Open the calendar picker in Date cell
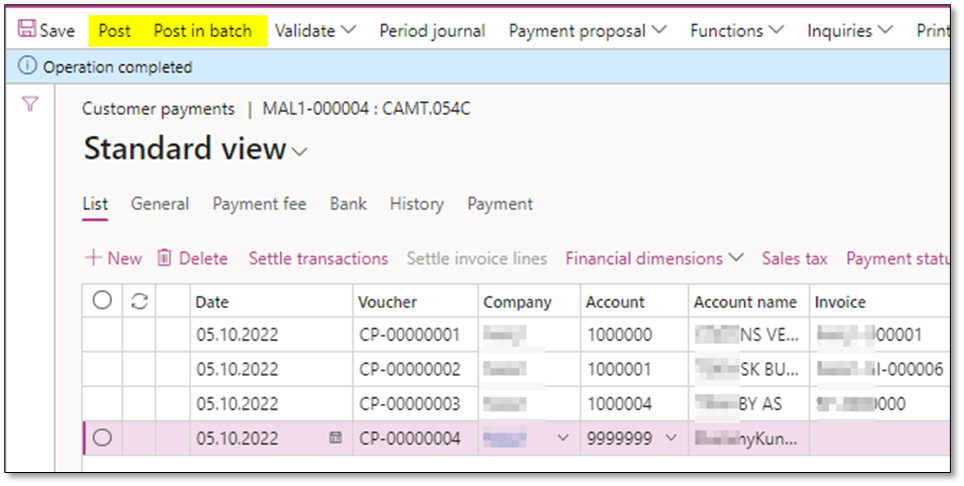964x486 pixels. (x=335, y=437)
